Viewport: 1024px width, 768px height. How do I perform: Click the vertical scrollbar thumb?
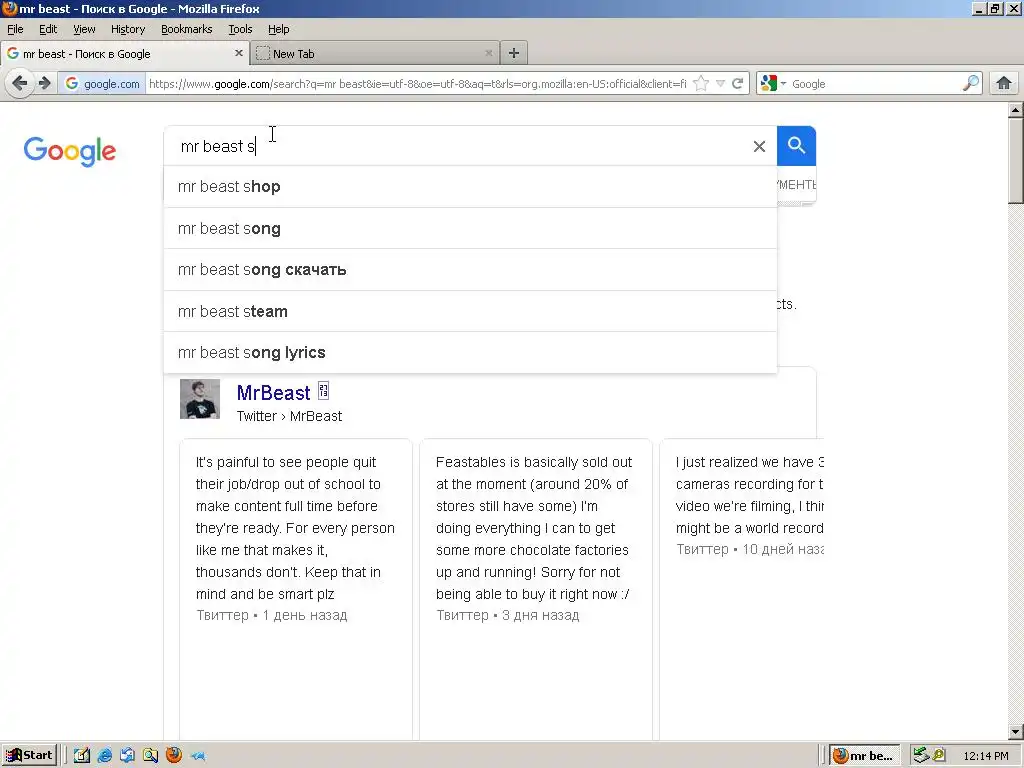[1016, 161]
